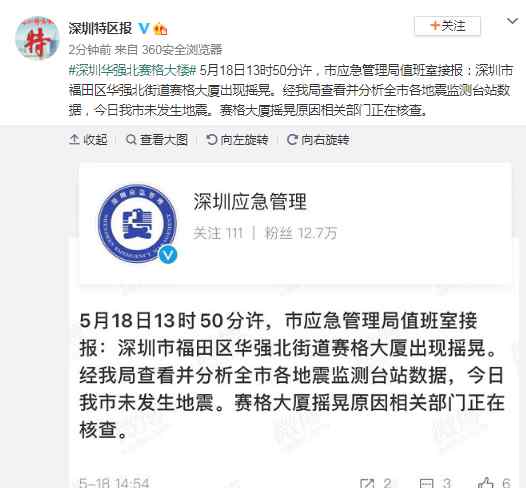Viewport: 526px width, 488px height.
Task: Open the 深圳特区报 profile avatar
Action: coord(37,38)
